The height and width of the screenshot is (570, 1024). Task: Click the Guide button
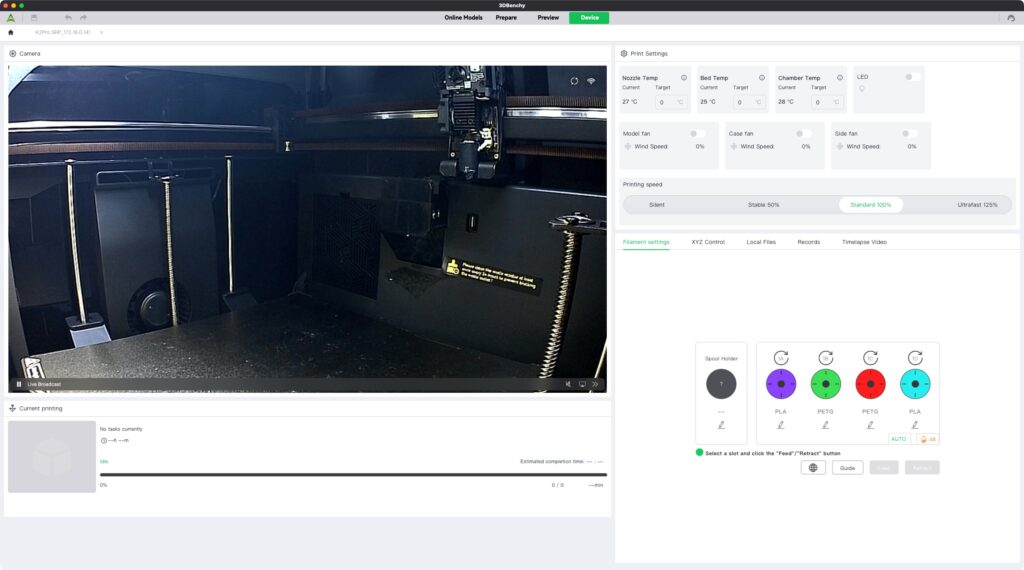pyautogui.click(x=847, y=467)
